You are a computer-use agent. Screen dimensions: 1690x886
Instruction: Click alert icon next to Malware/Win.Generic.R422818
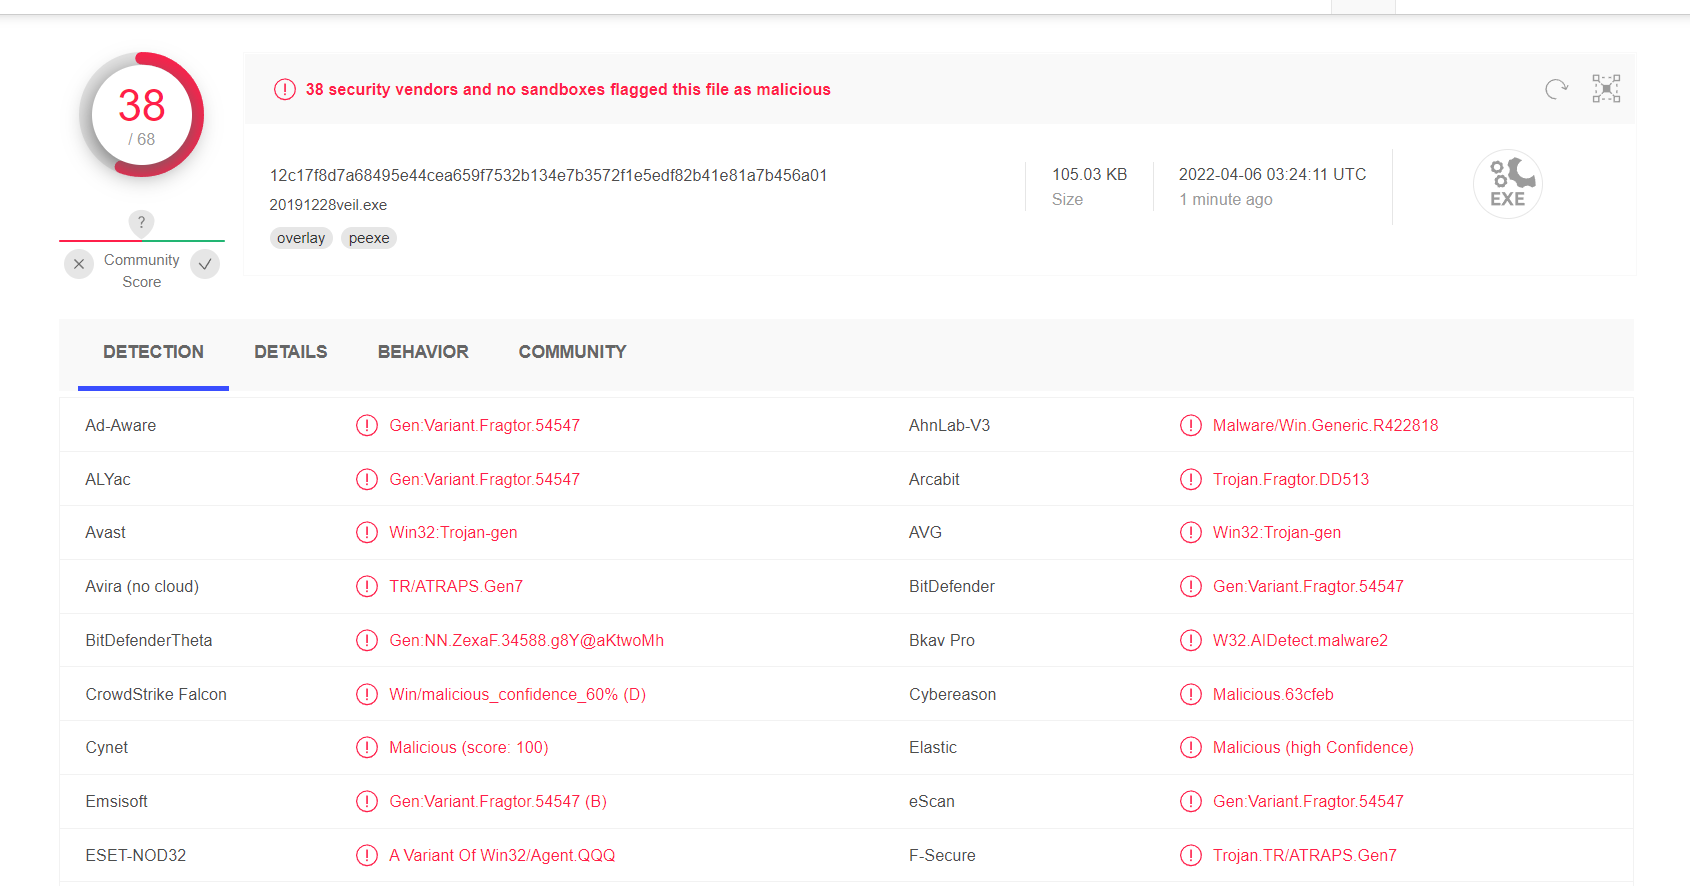(1190, 425)
